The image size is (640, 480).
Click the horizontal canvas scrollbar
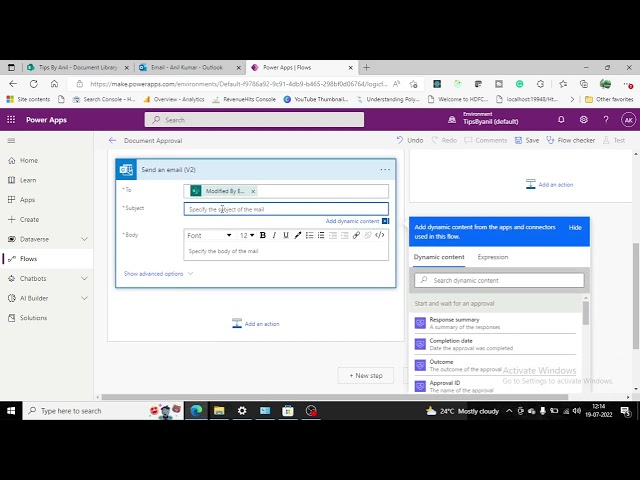(335, 397)
